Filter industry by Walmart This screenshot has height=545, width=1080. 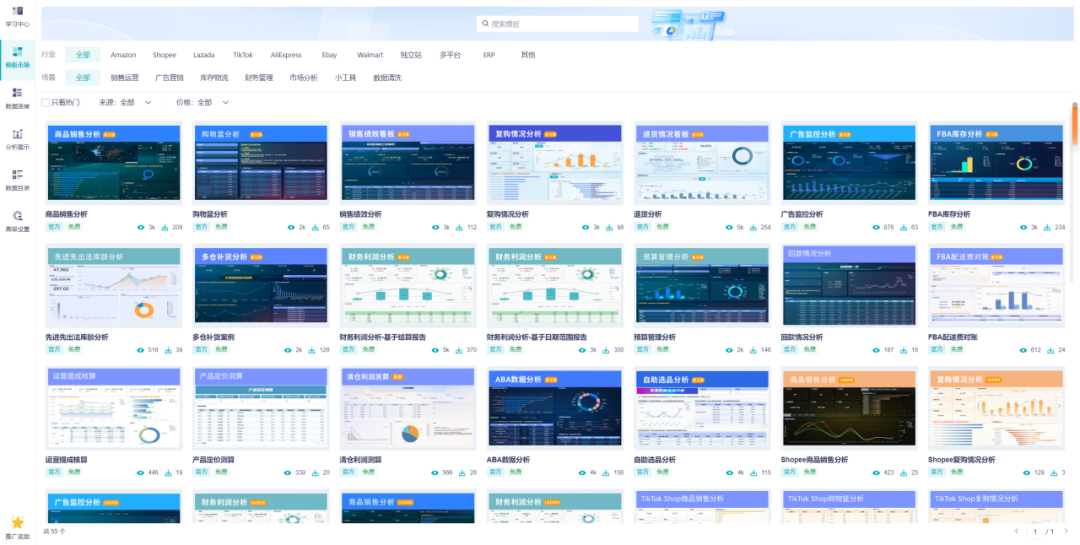tap(370, 55)
